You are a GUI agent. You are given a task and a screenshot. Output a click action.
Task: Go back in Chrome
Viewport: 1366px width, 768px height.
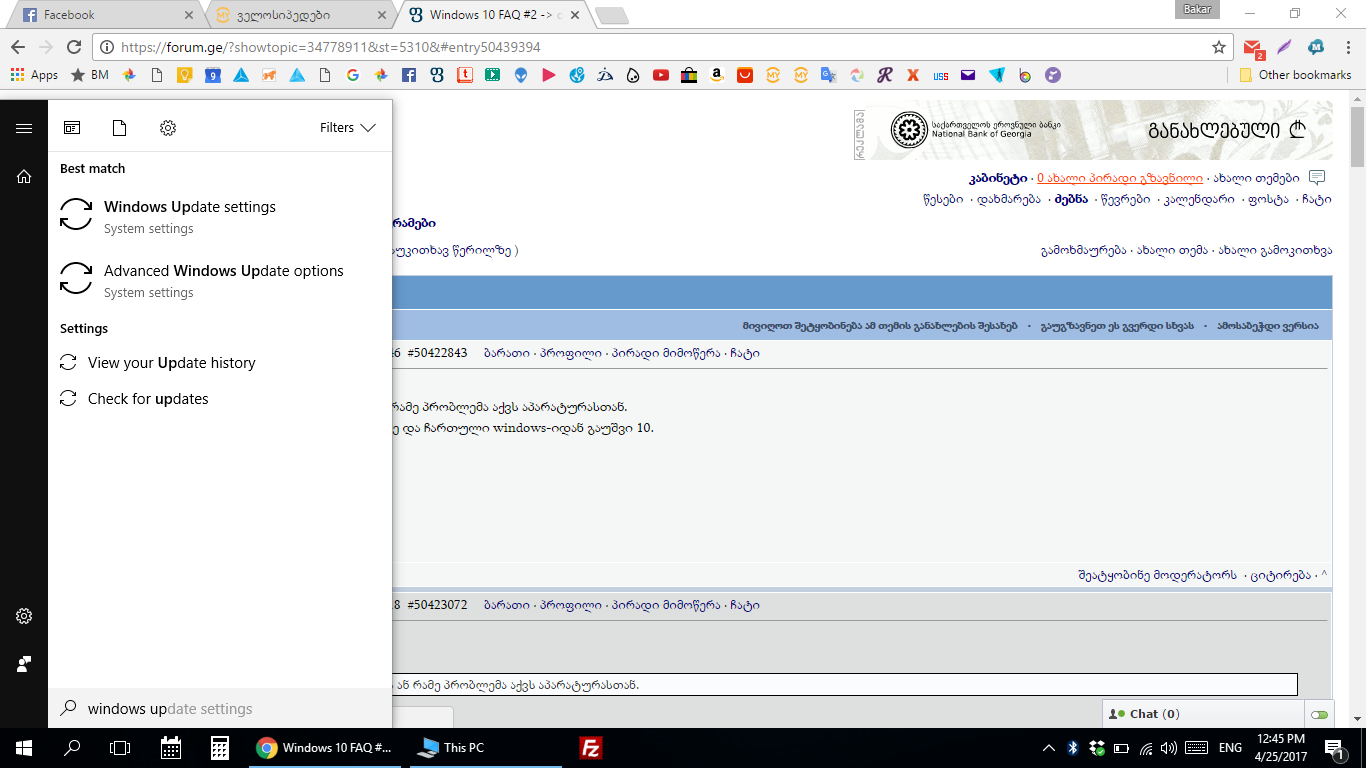18,47
